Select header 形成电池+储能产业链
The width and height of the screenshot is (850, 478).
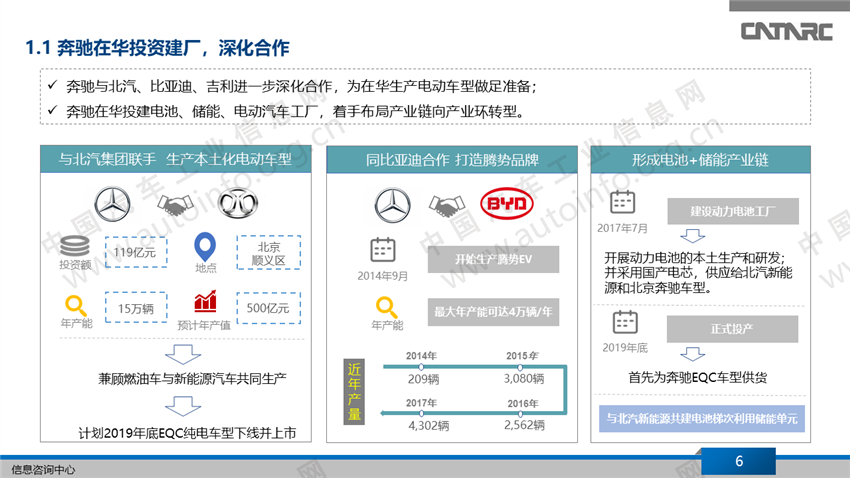coord(700,159)
